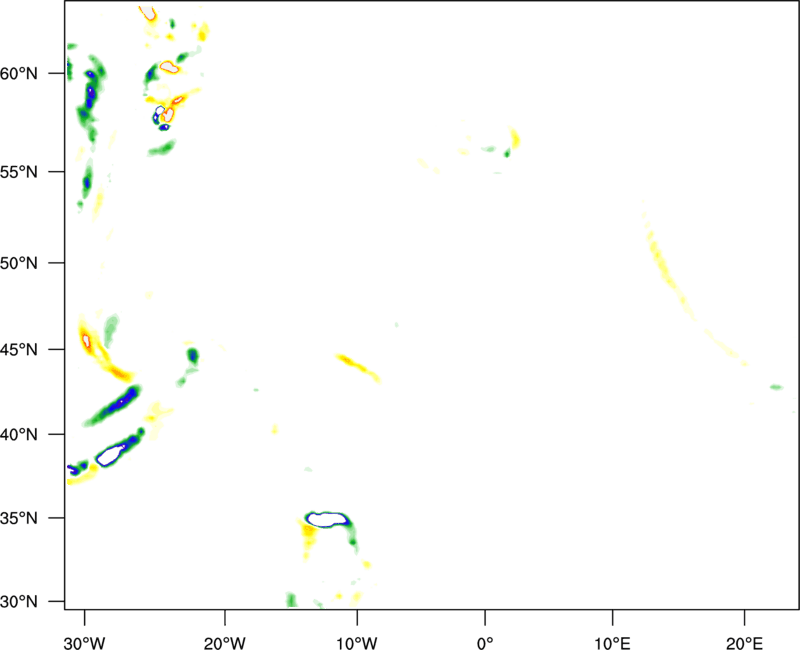This screenshot has width=800, height=650.
Task: Click the 20°W longitude label
Action: click(225, 643)
